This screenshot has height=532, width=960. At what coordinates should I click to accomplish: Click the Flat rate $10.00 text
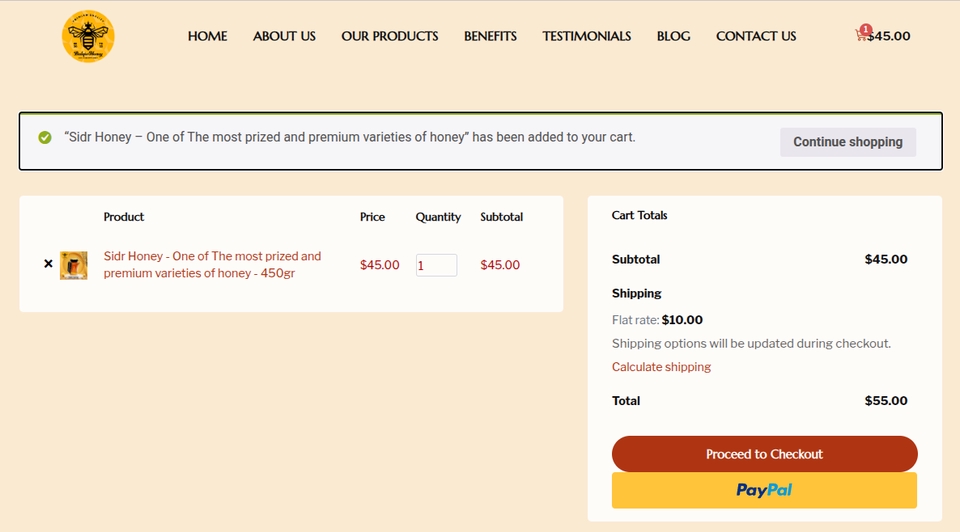point(657,320)
